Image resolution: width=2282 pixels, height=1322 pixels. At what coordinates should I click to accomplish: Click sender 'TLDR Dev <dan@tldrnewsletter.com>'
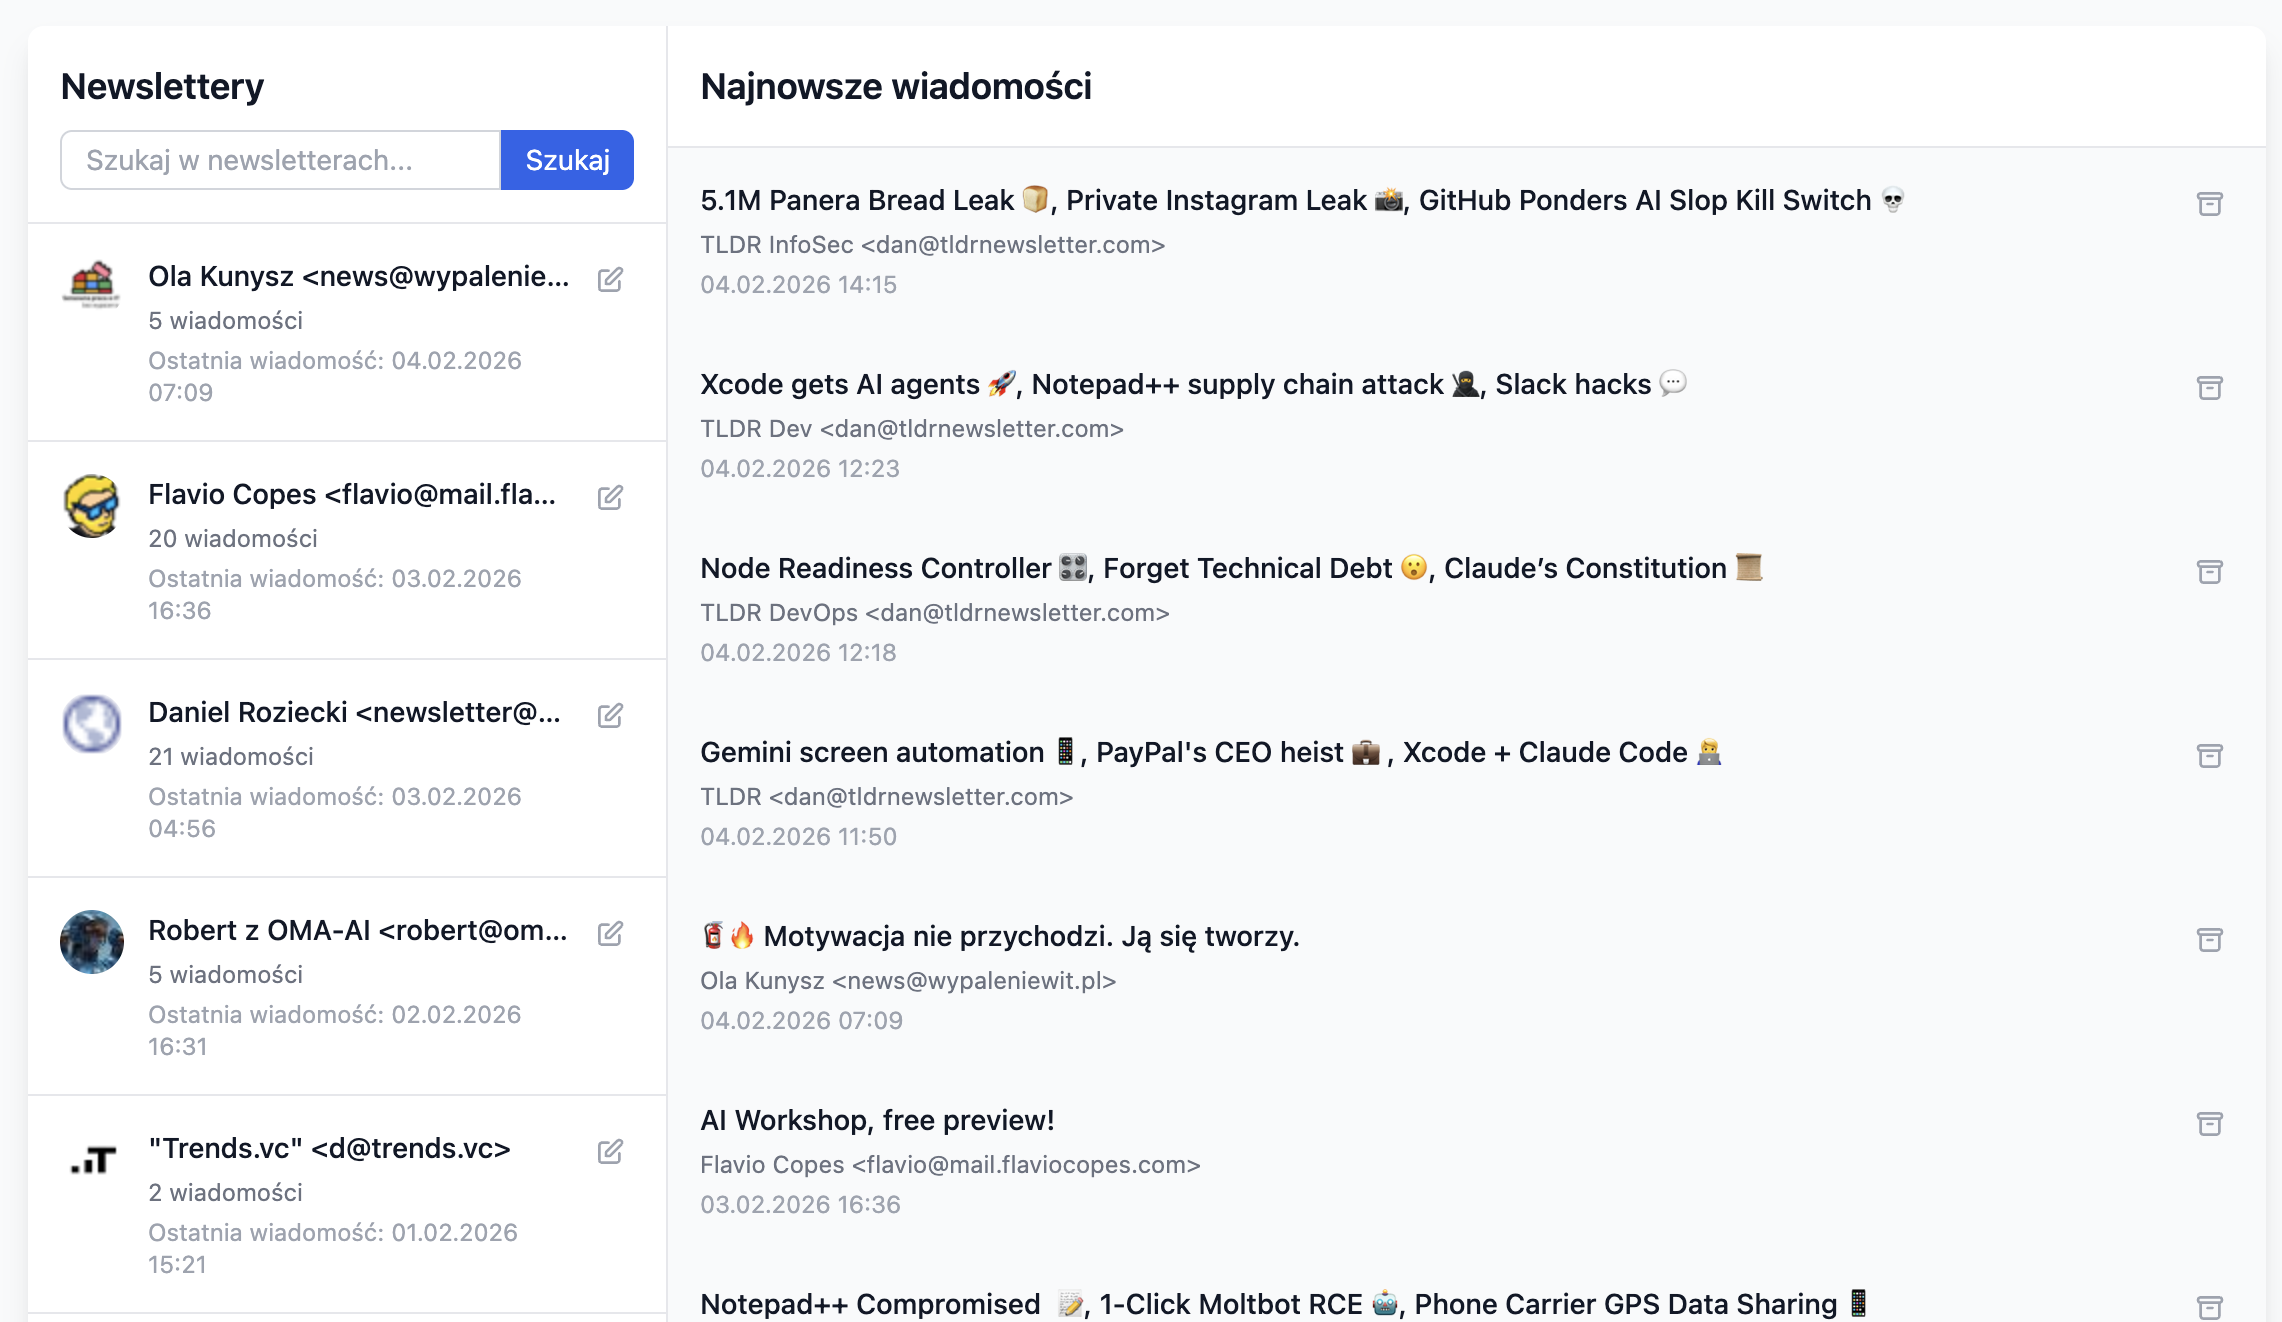[912, 429]
